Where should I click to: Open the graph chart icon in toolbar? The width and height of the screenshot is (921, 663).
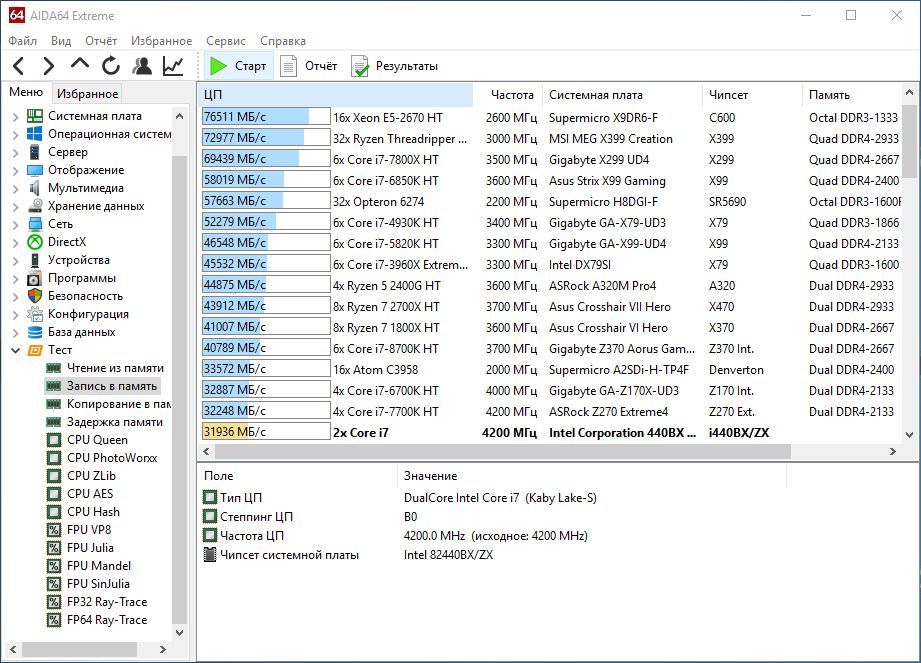pos(173,66)
